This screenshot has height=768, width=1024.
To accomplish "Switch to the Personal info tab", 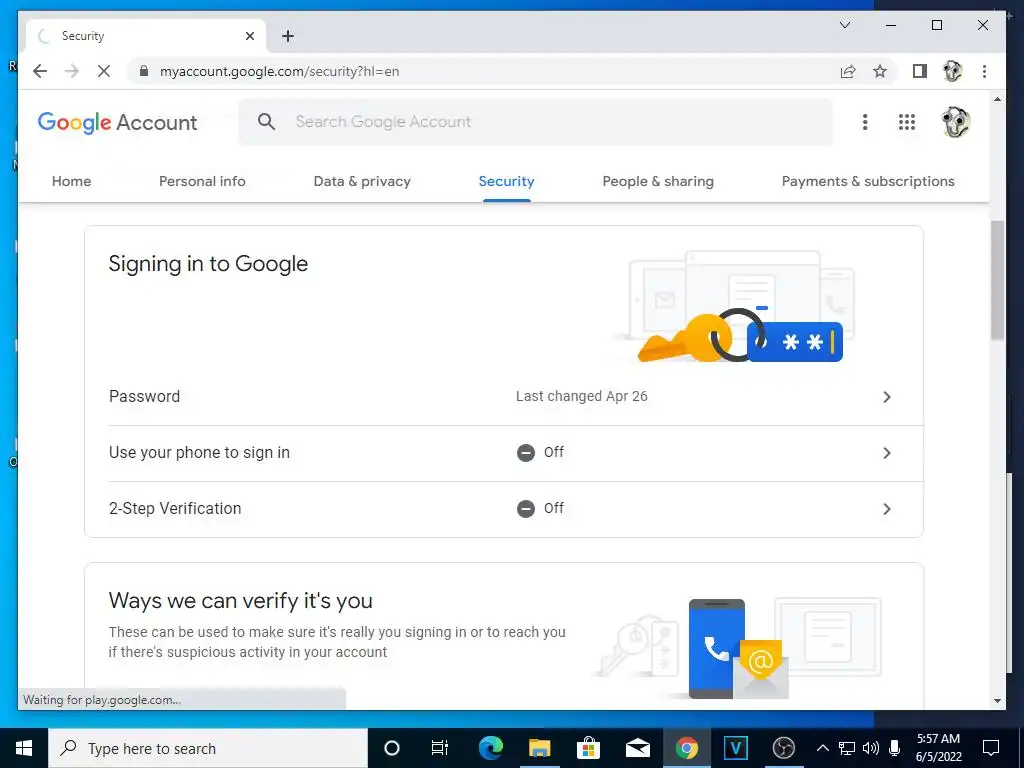I will (x=202, y=182).
